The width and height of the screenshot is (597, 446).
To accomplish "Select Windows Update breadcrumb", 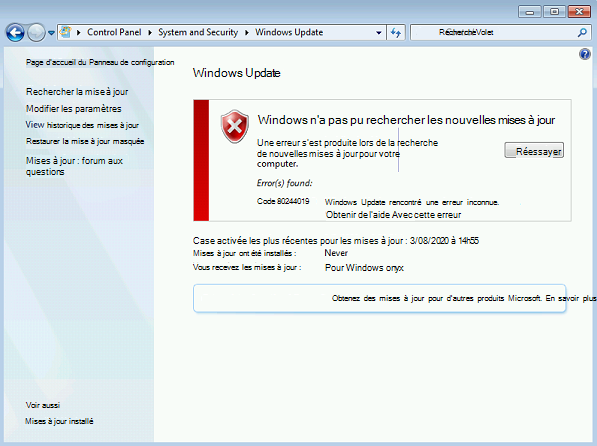I will click(x=289, y=32).
